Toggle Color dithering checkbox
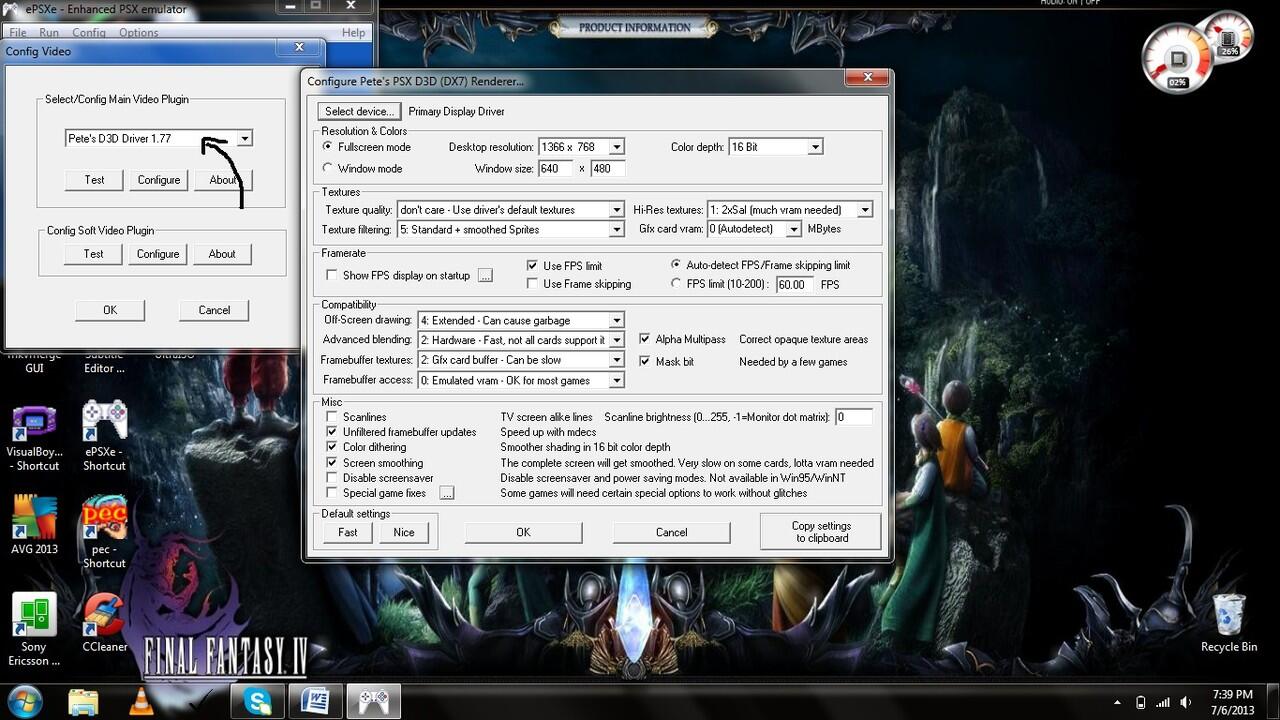Image resolution: width=1280 pixels, height=720 pixels. 333,447
